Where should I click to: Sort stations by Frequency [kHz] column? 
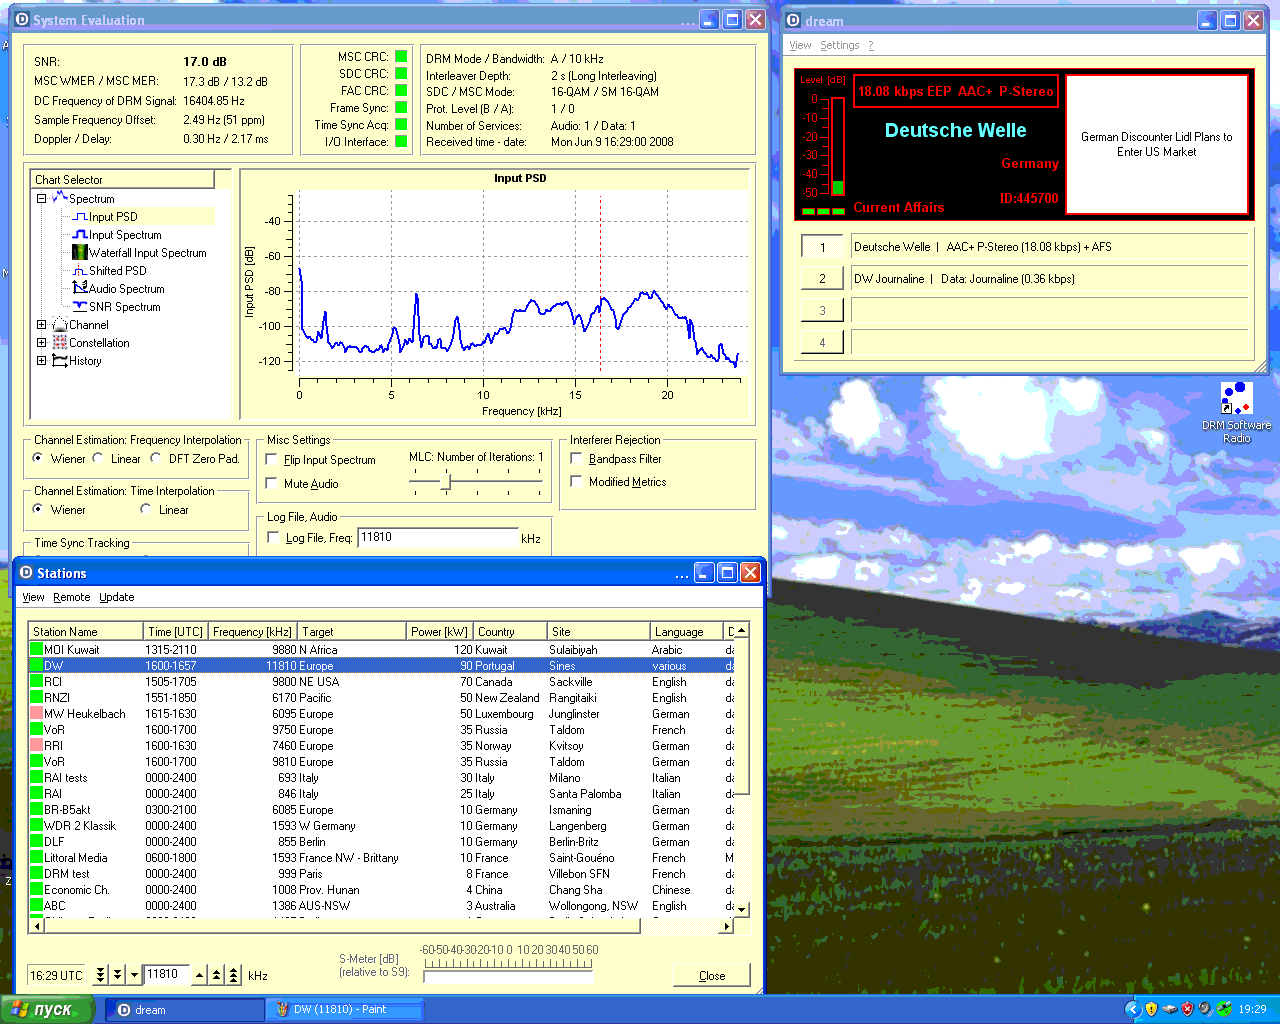click(x=253, y=631)
